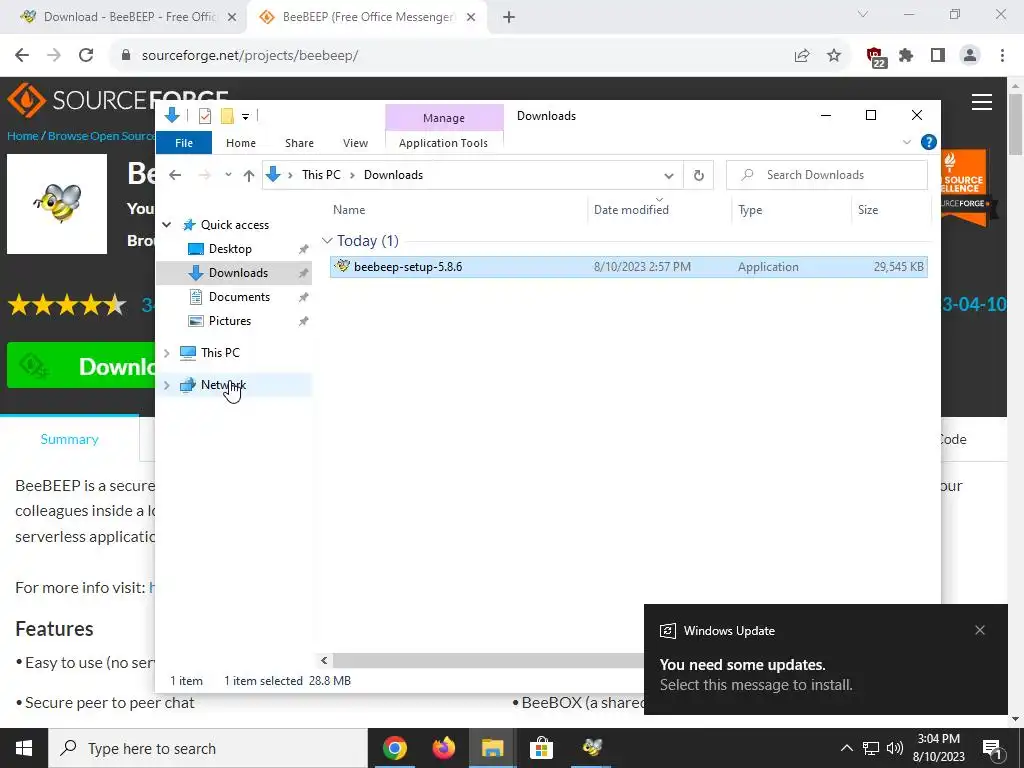Click the horizontal scrollbar left arrow
The width and height of the screenshot is (1024, 768).
point(324,661)
